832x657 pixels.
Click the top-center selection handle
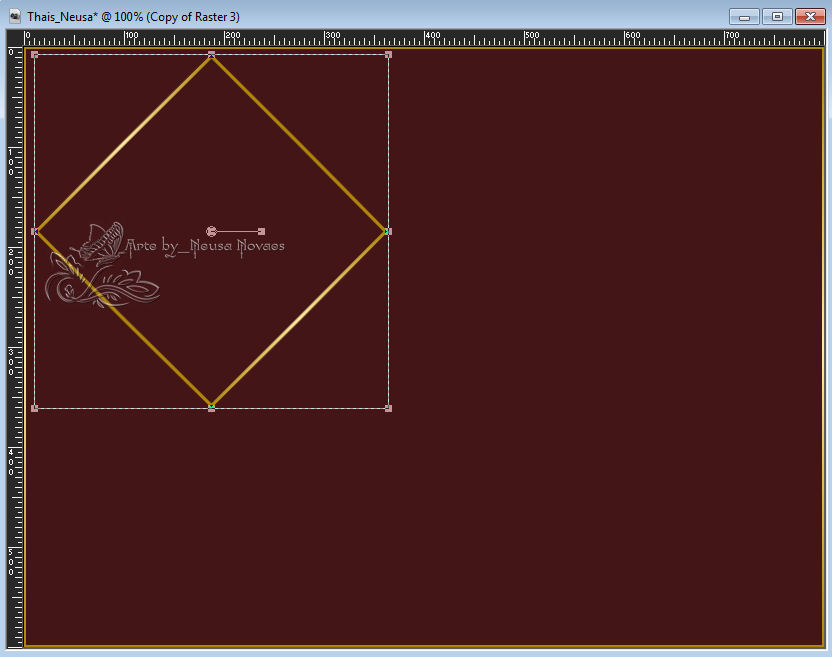211,54
